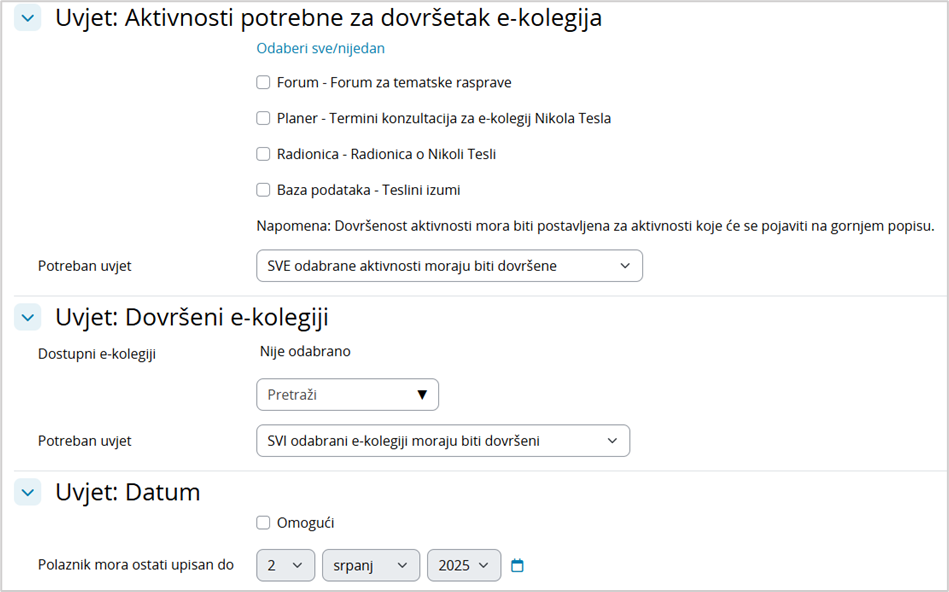Open the year selector showing '2025'
This screenshot has width=949, height=592.
tap(463, 565)
